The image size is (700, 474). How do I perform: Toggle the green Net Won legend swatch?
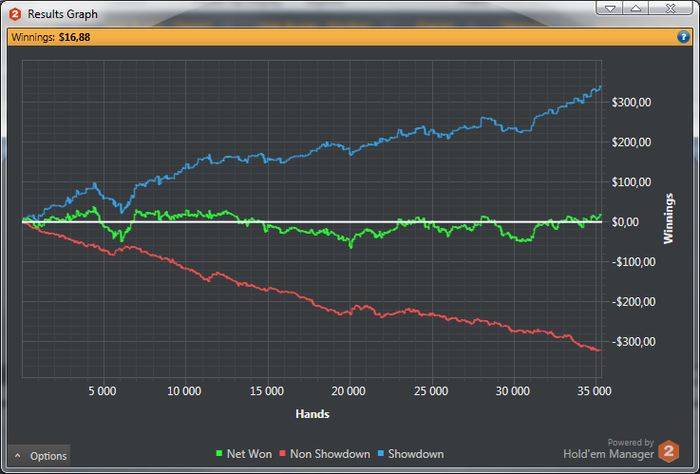click(219, 453)
